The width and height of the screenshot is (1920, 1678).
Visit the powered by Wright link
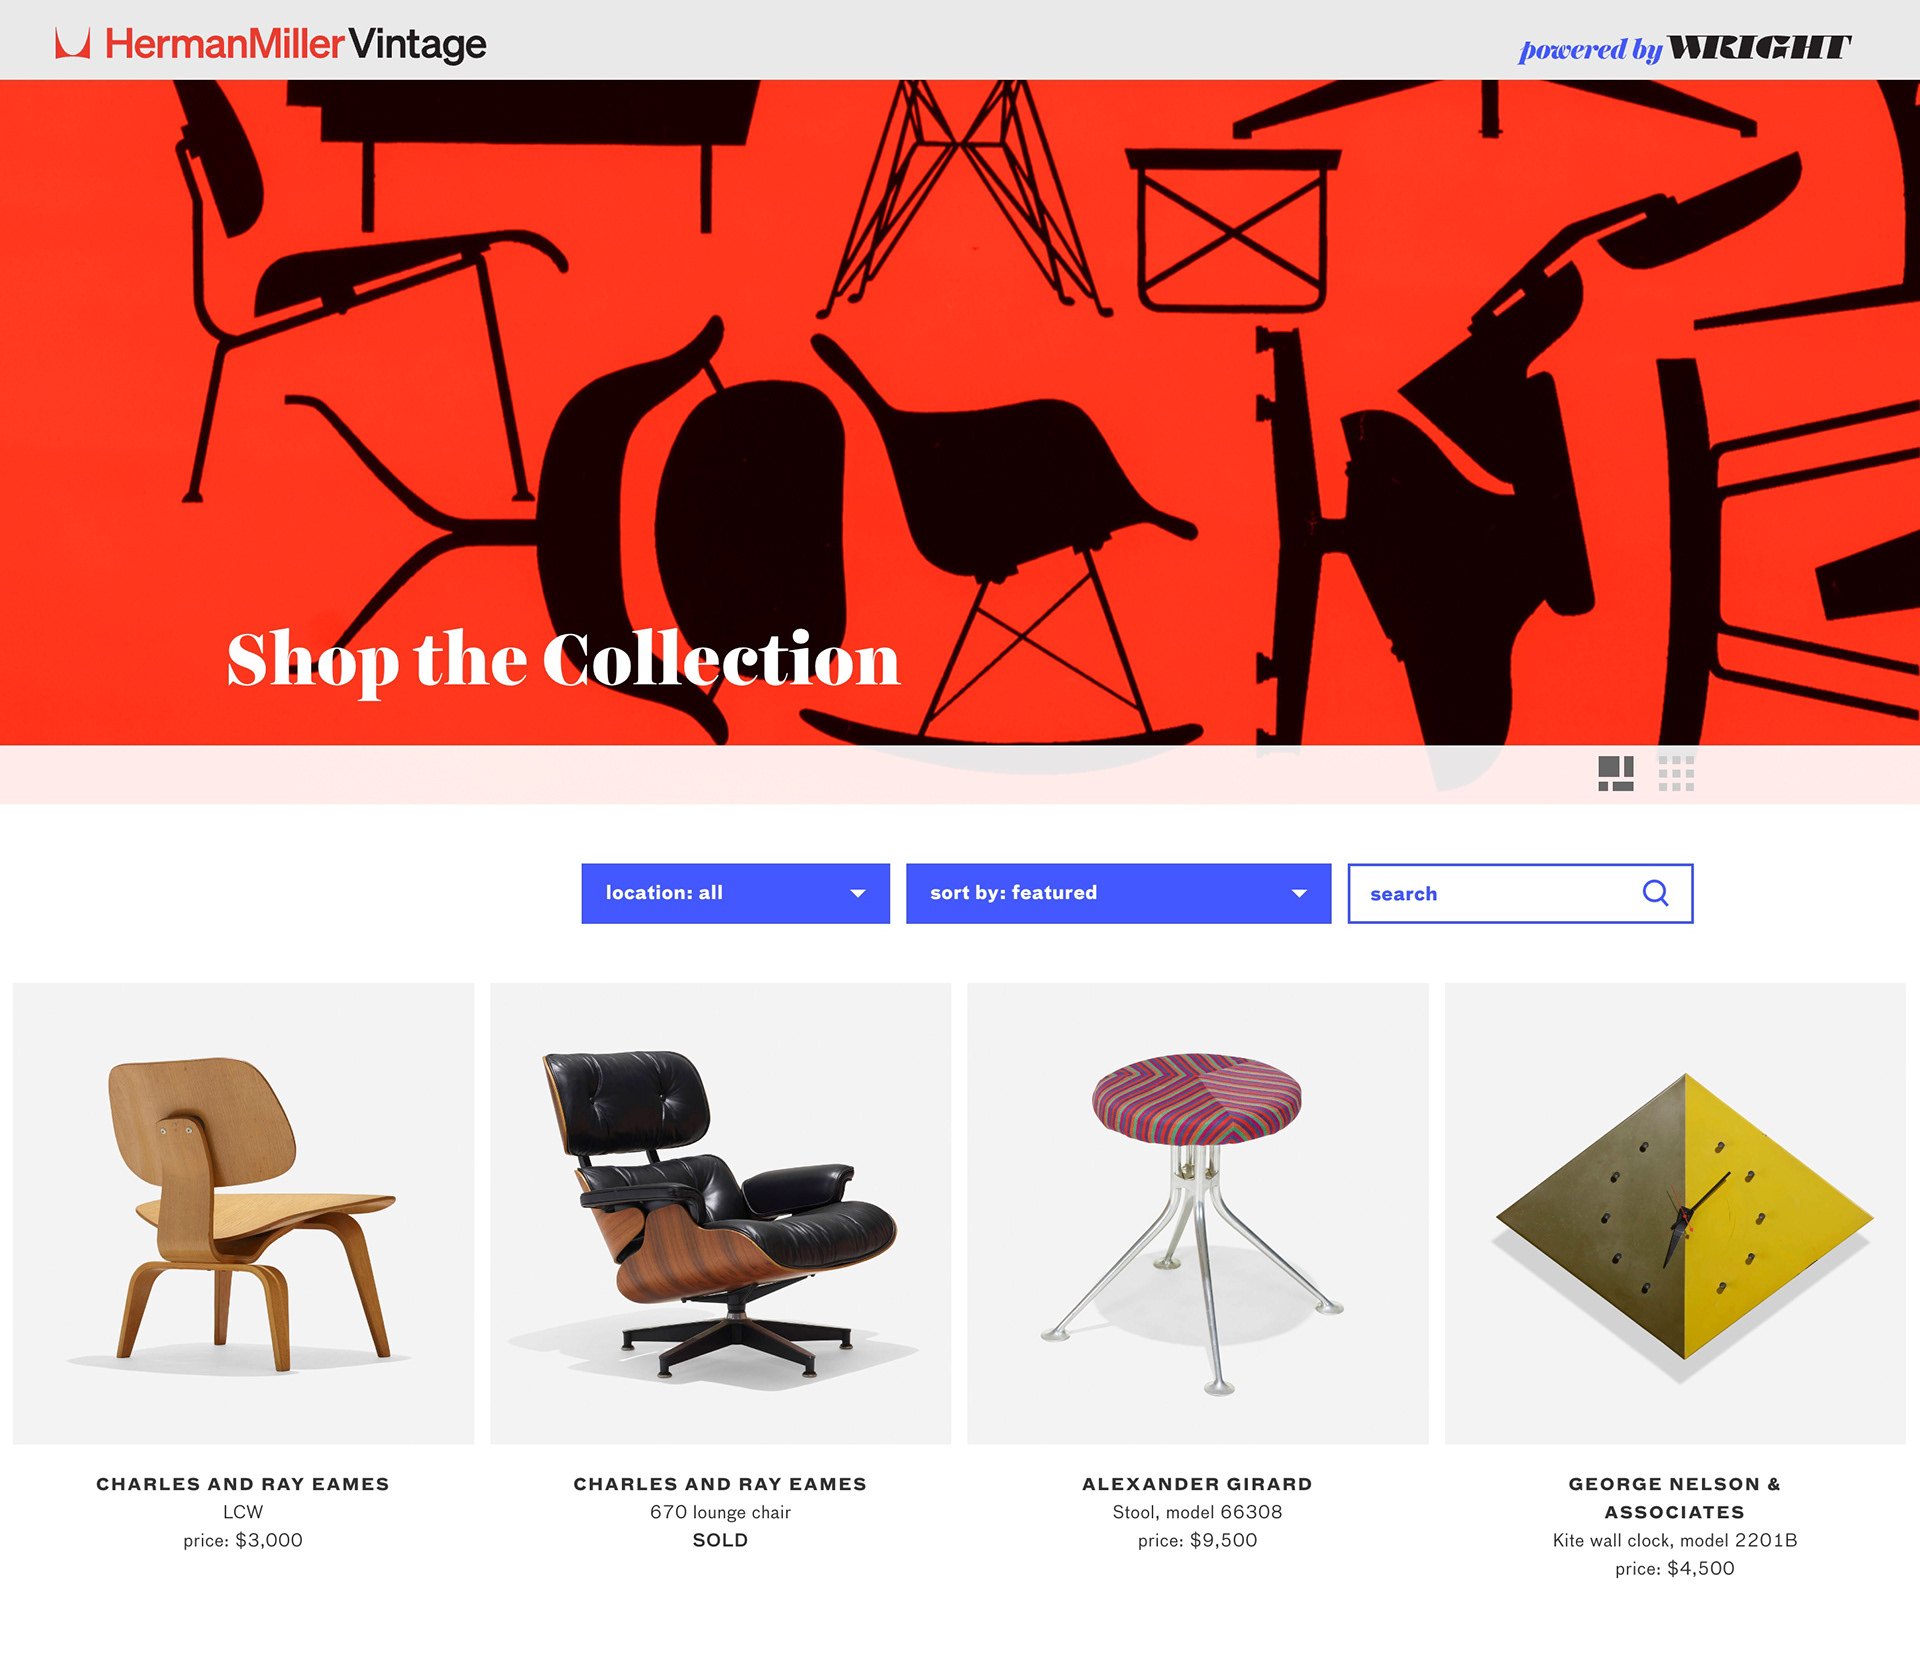(1685, 48)
